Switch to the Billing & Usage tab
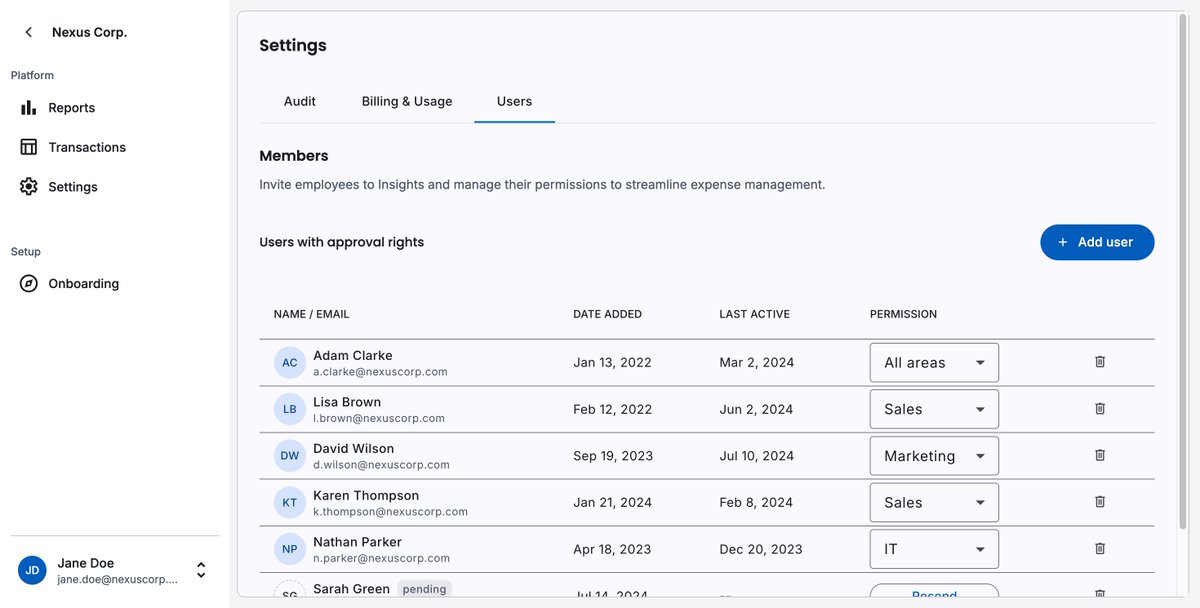 [x=407, y=101]
